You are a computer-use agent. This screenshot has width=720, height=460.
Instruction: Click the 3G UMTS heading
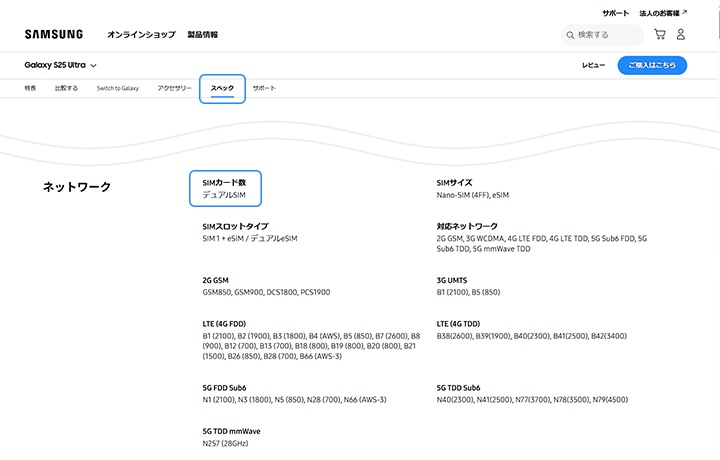point(452,280)
